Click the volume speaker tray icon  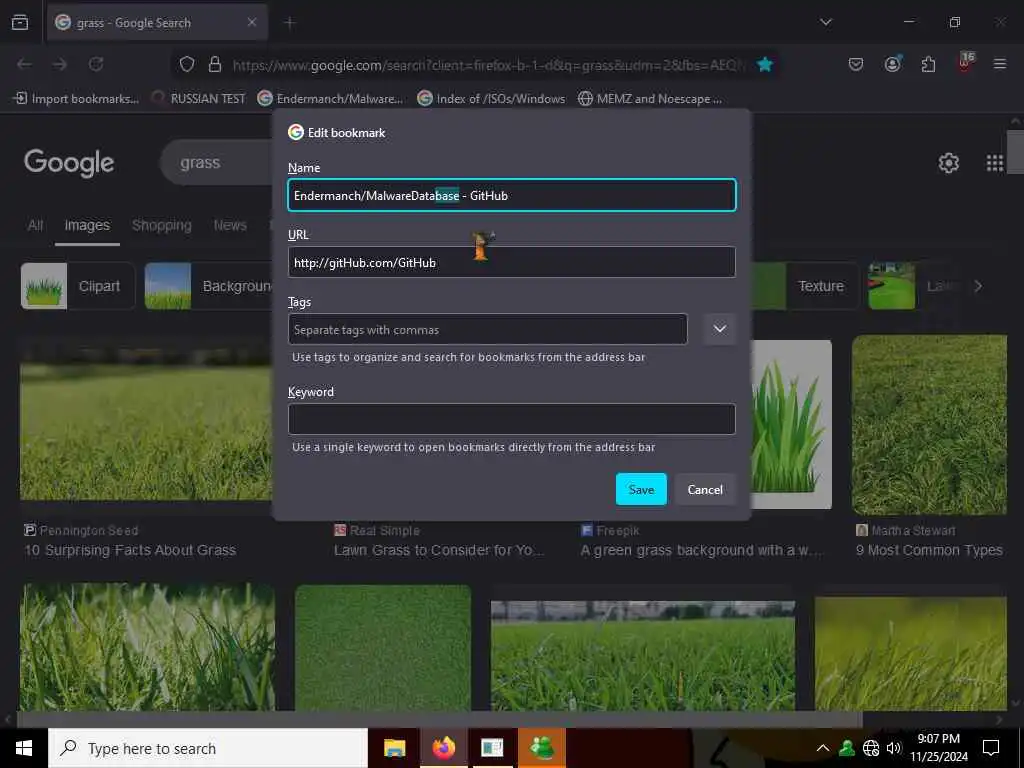(893, 748)
